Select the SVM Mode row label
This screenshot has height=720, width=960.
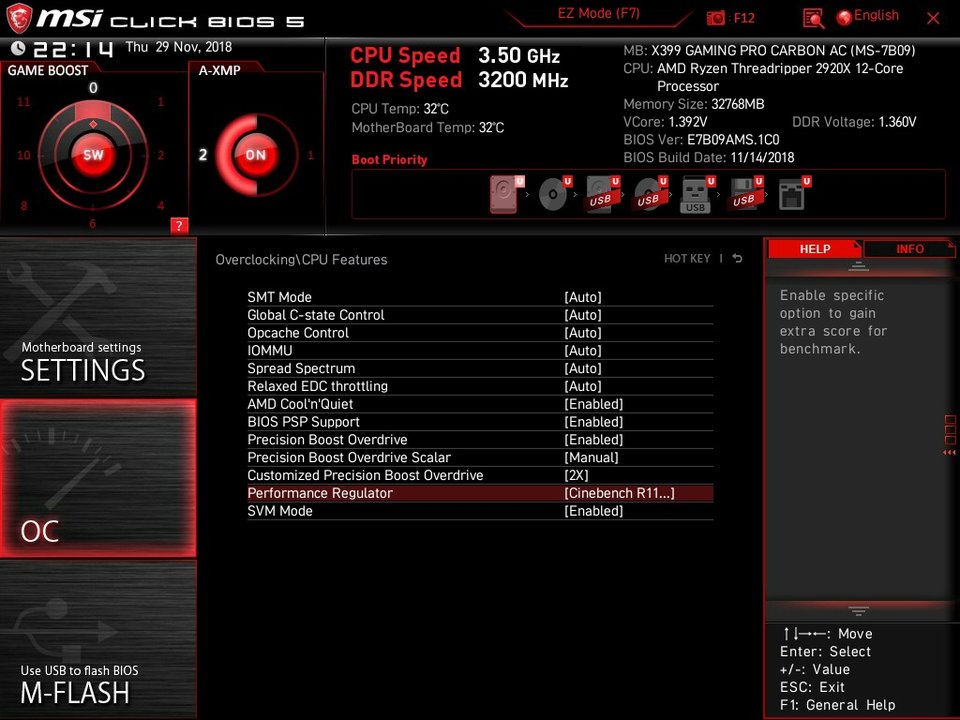(x=280, y=510)
